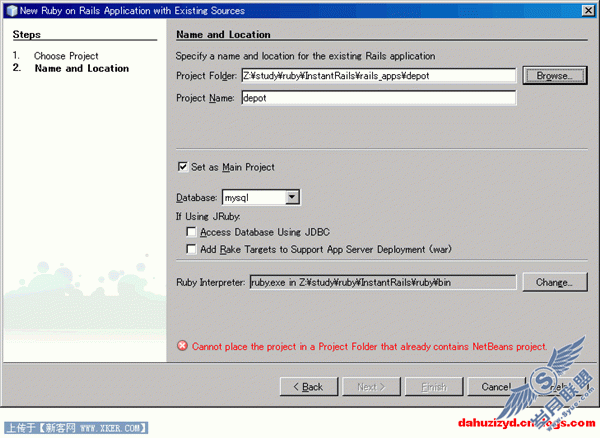The height and width of the screenshot is (438, 600).
Task: Click the Database label
Action: coord(197,198)
